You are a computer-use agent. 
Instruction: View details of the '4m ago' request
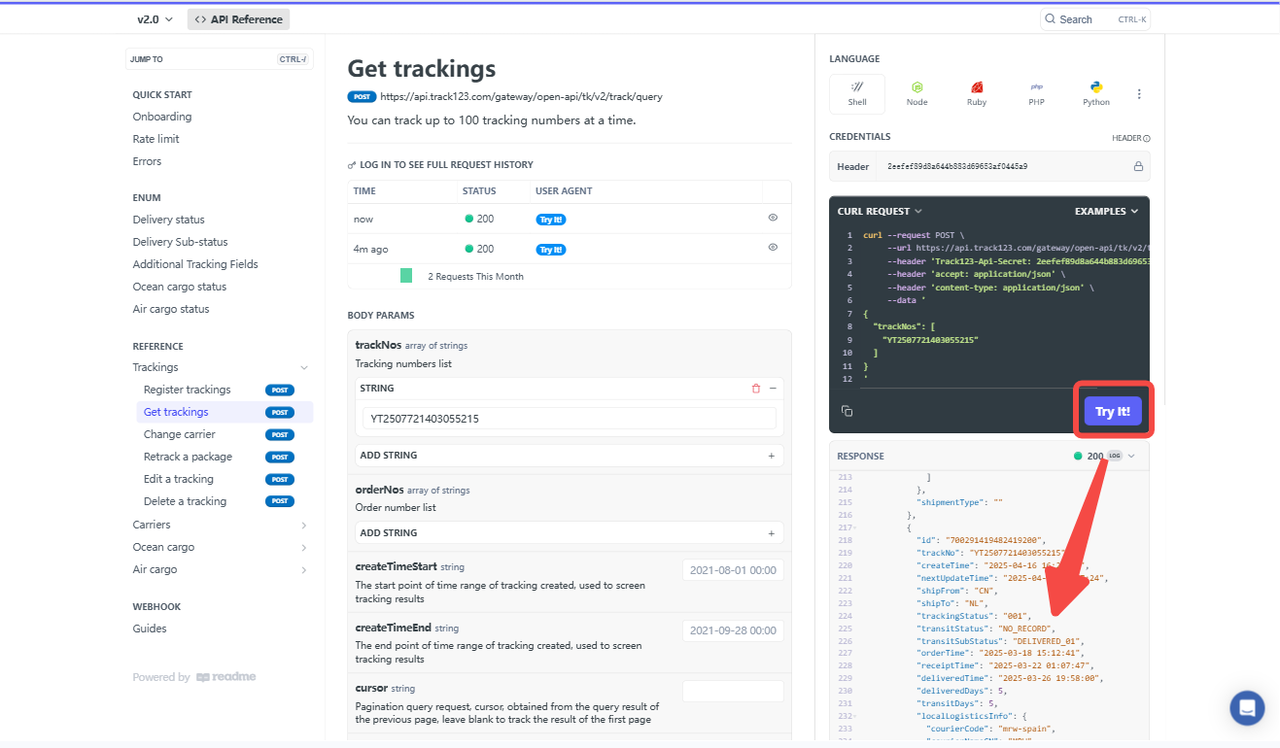point(773,247)
